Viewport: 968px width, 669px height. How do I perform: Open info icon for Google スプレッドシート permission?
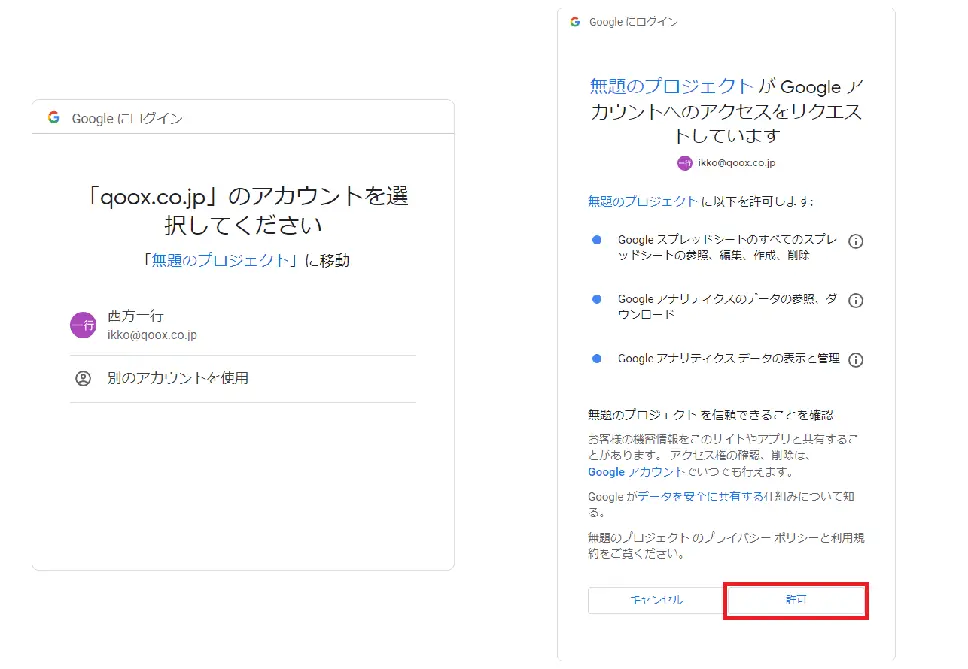coord(856,241)
